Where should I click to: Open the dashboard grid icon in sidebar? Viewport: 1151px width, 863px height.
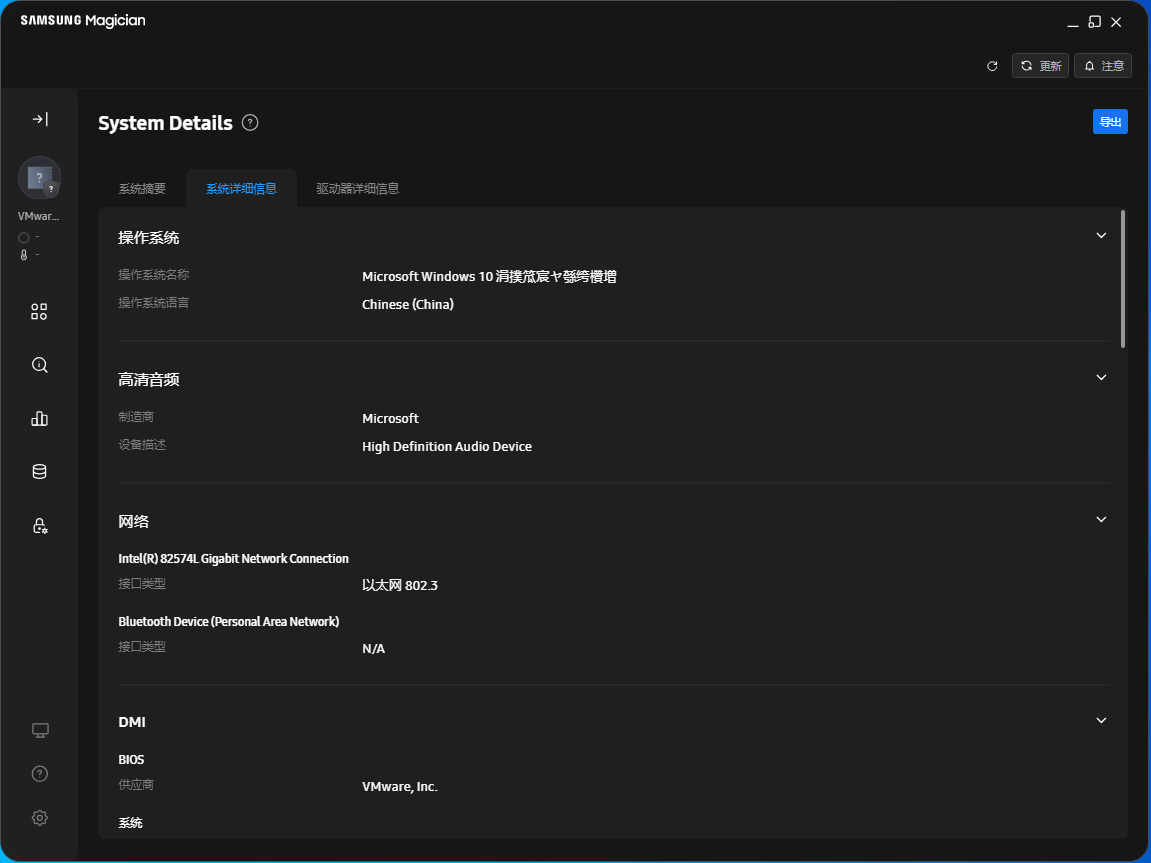point(39,311)
